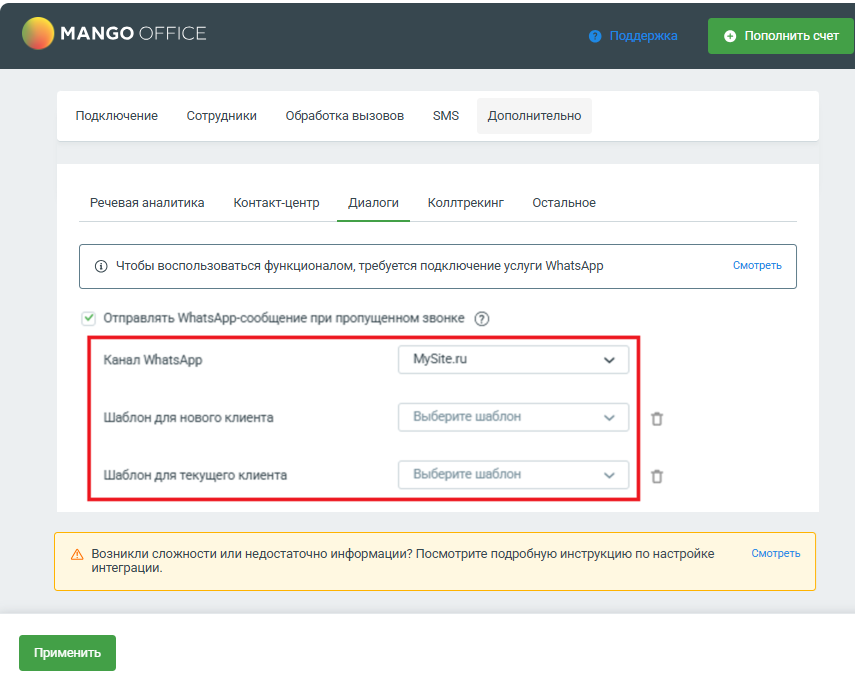Screen dimensions: 855x681
Task: Click the 'Возникли сложности' notice text
Action: pos(403,561)
